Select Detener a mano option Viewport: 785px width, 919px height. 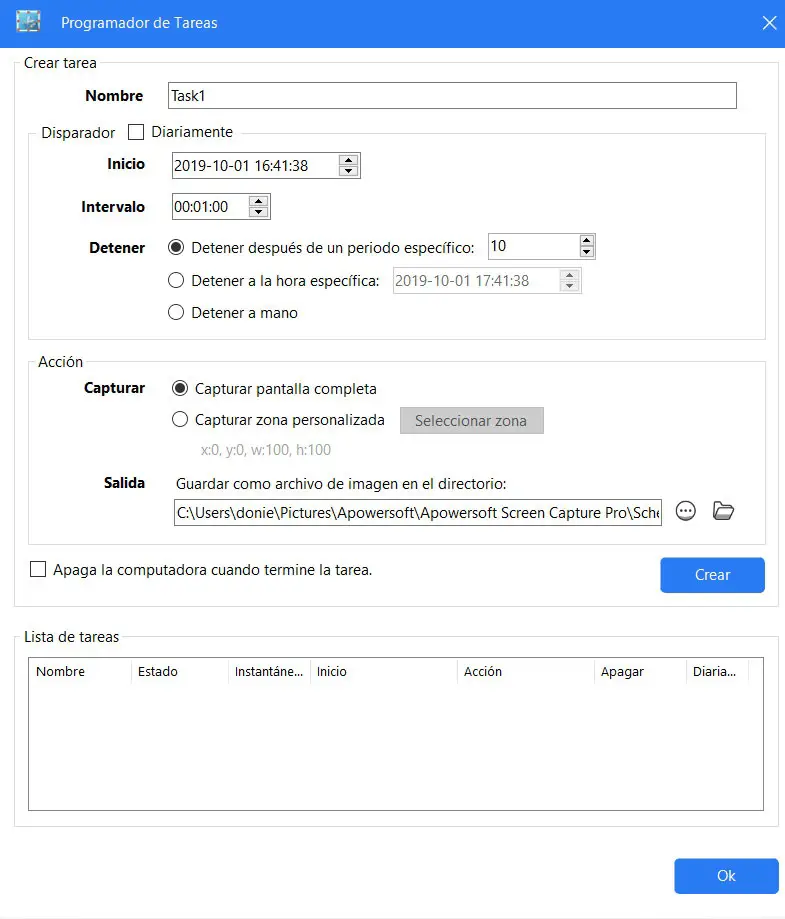click(176, 313)
